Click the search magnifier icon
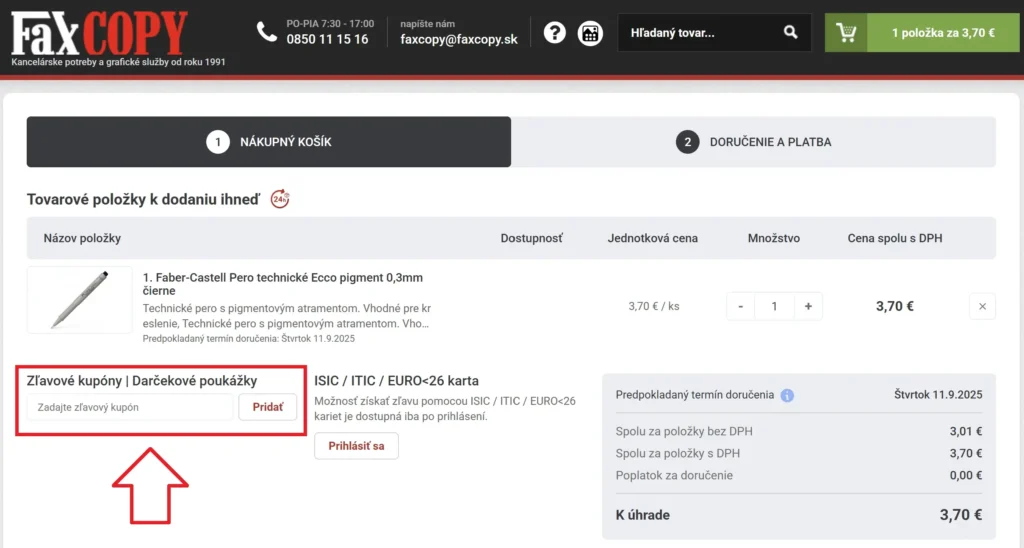 791,33
